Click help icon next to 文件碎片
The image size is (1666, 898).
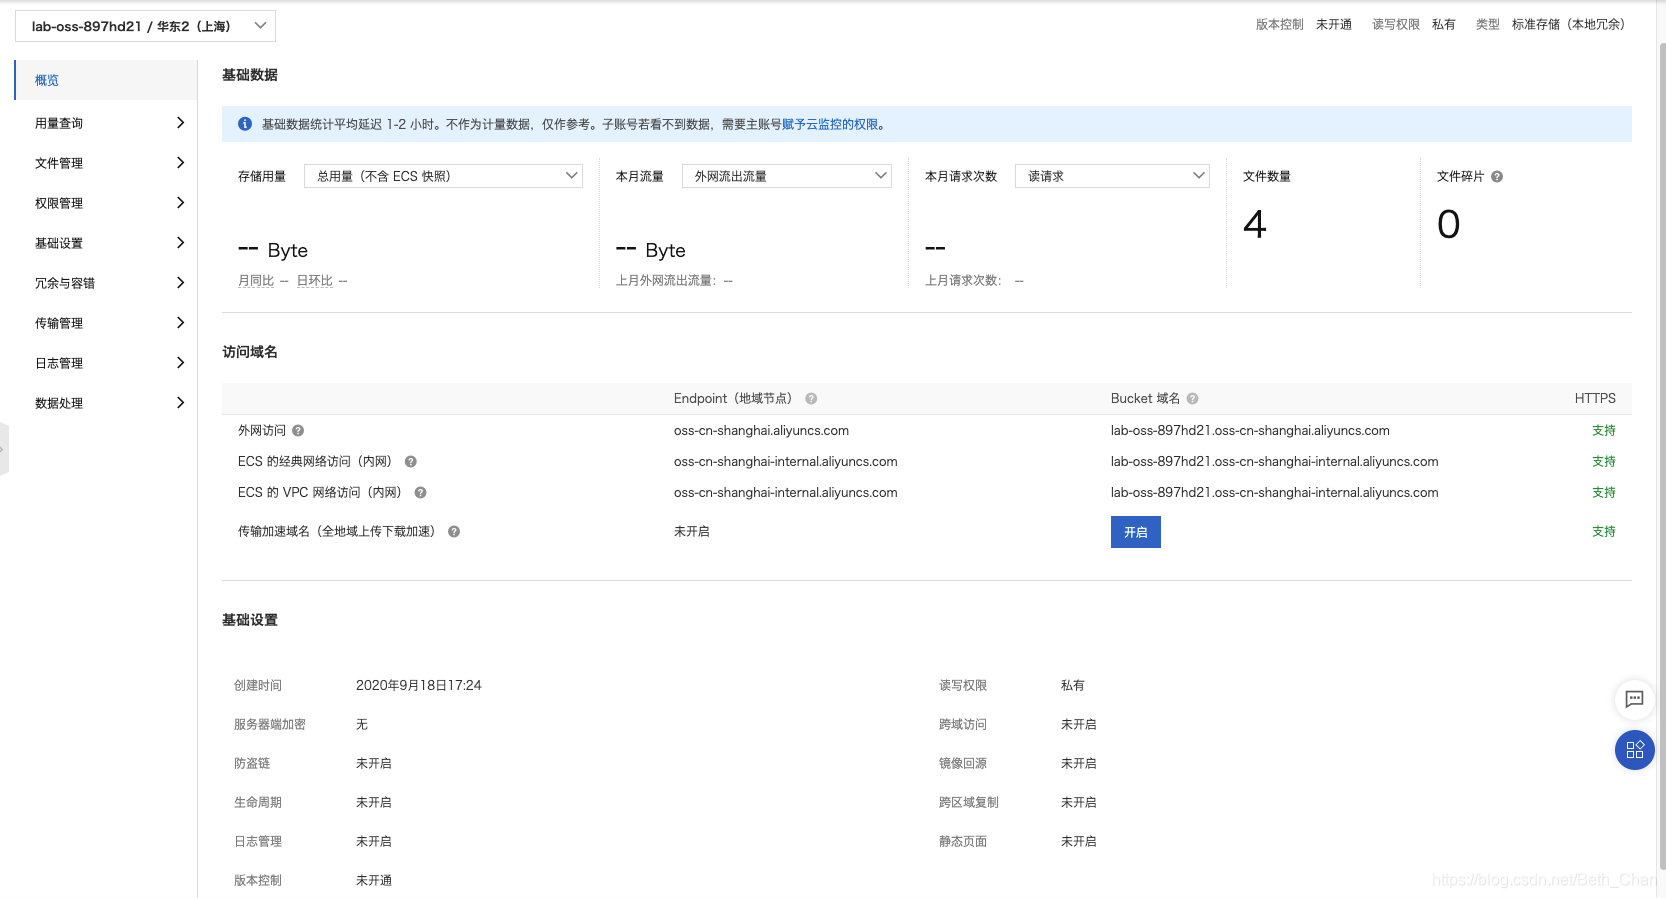coord(1497,177)
